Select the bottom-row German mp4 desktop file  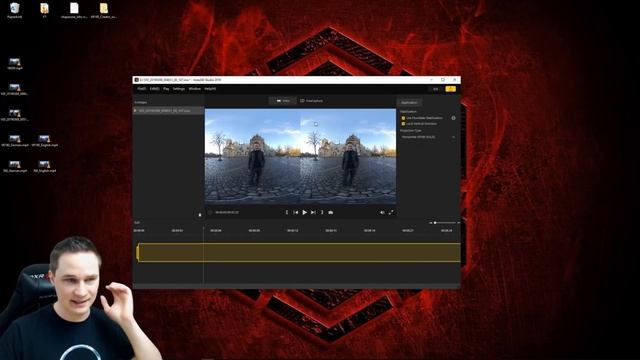(x=15, y=167)
